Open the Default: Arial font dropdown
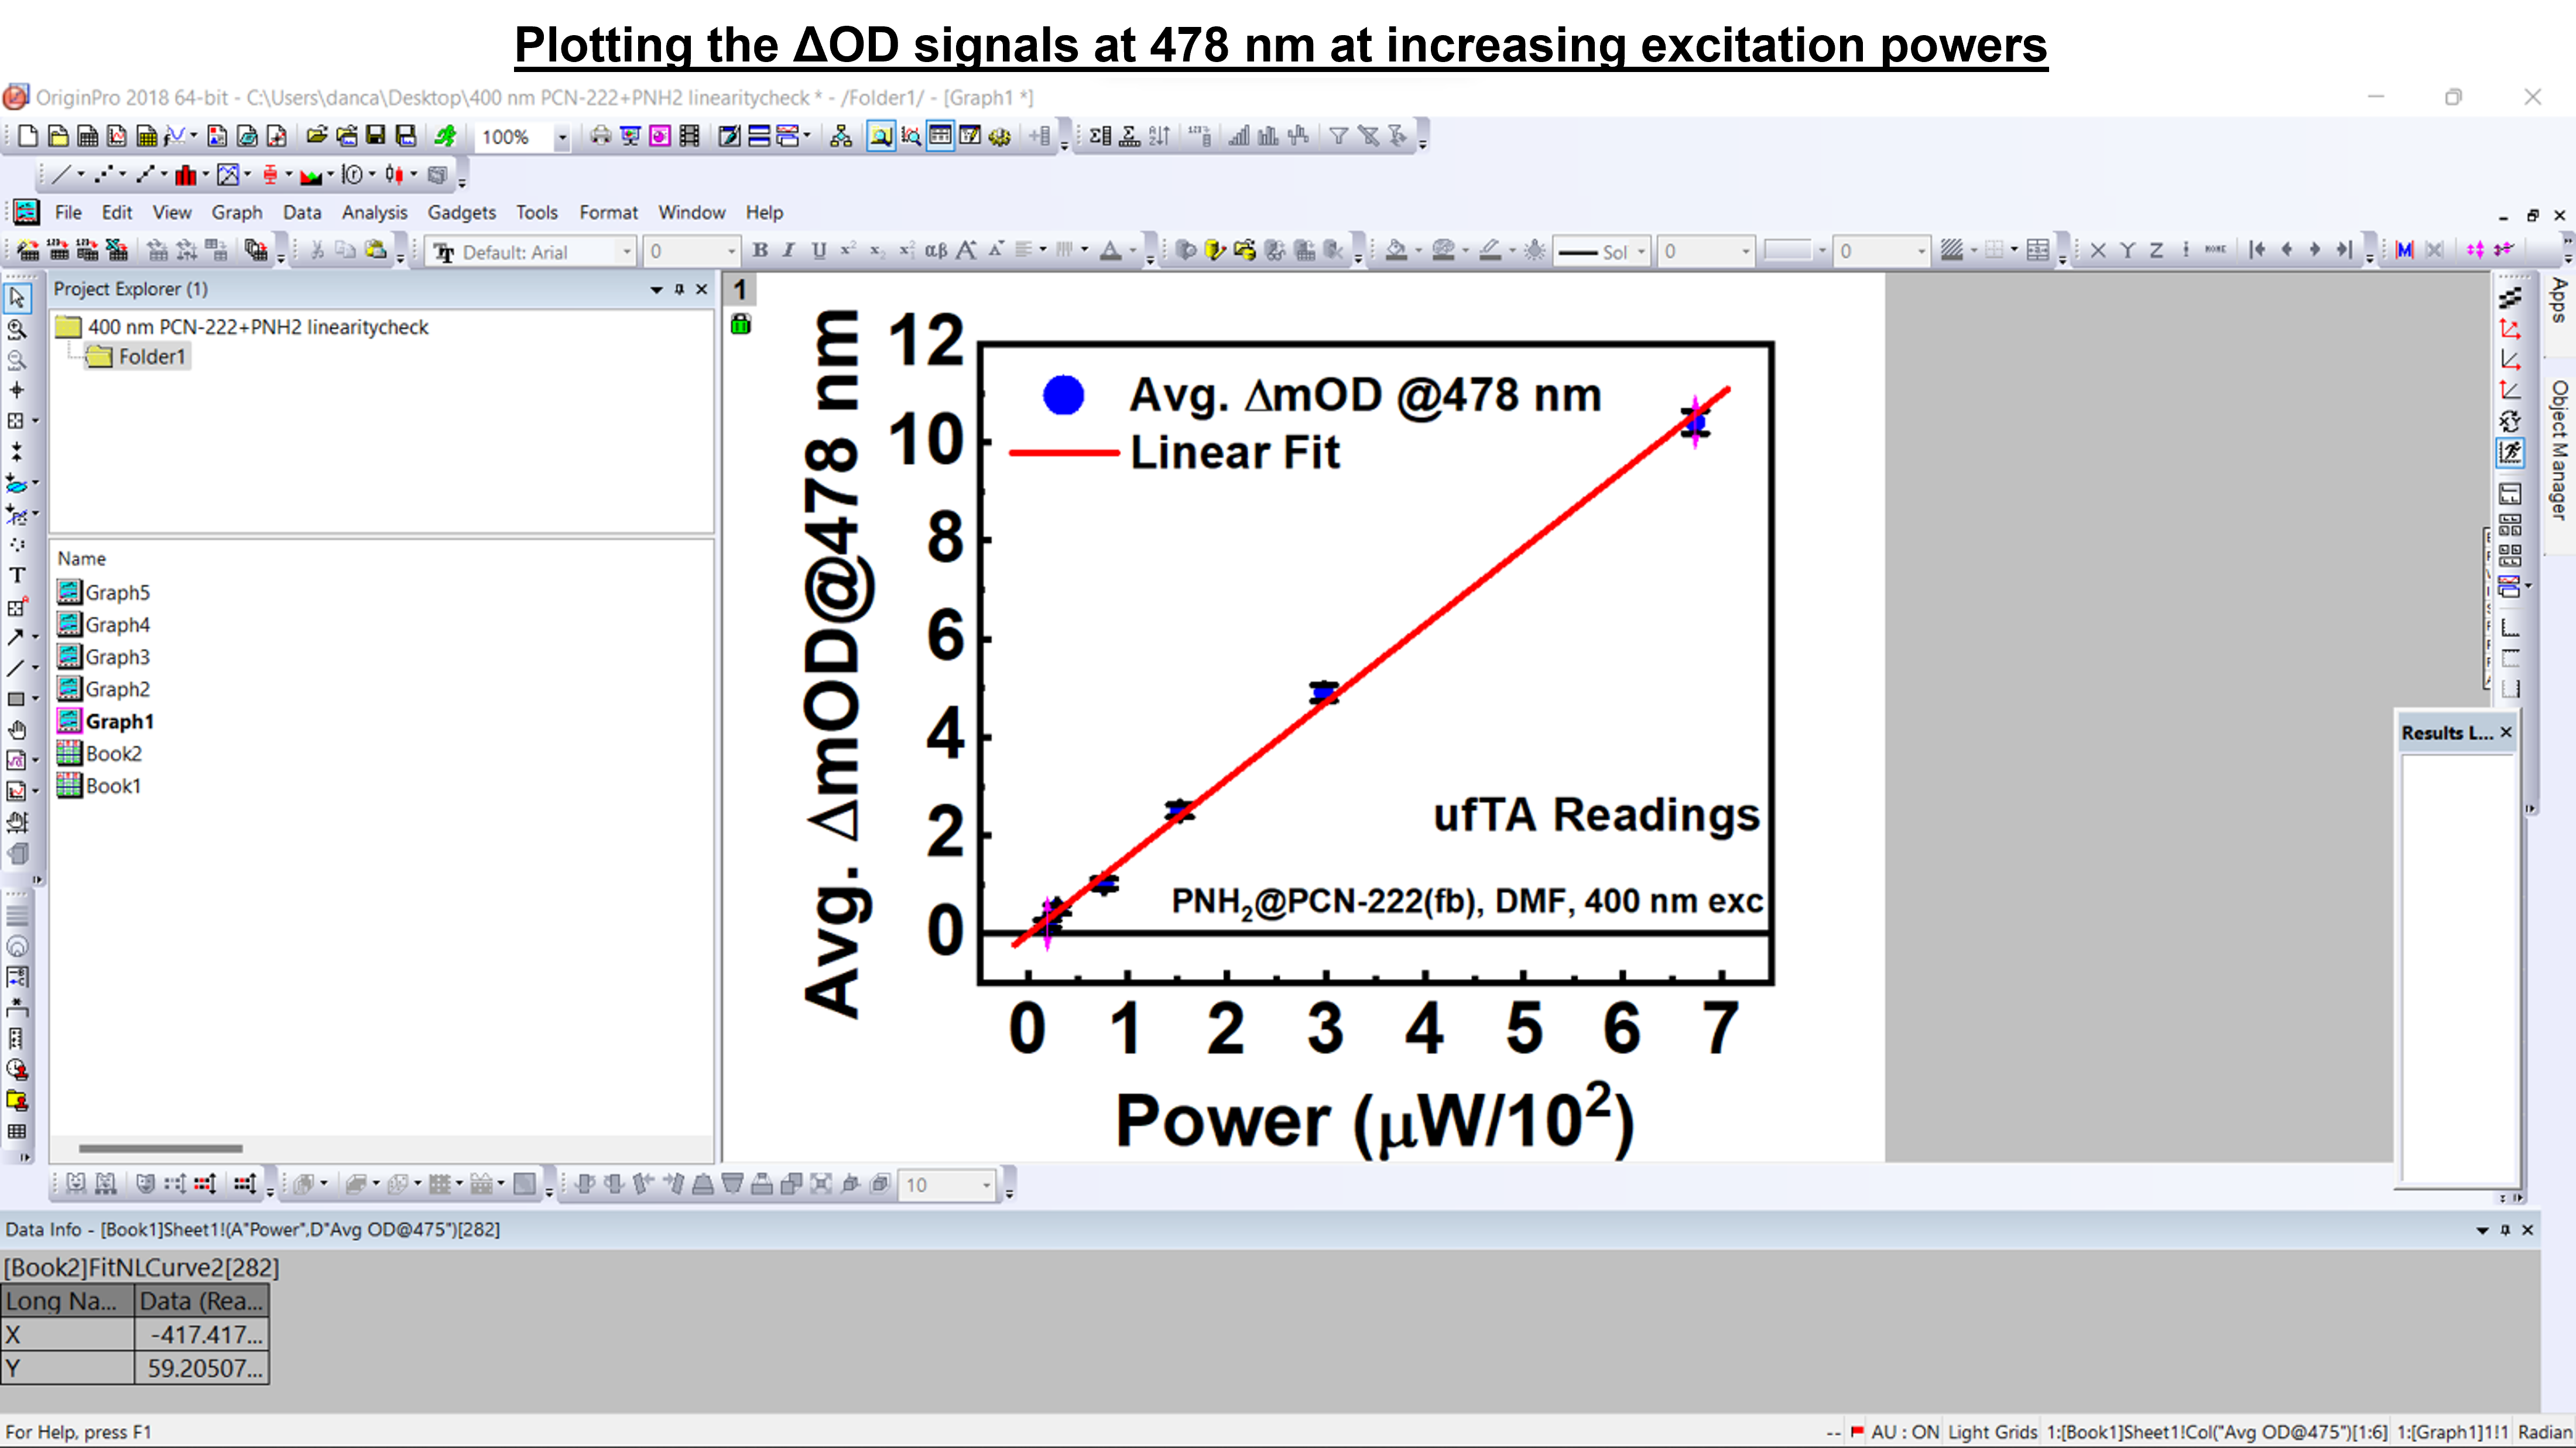This screenshot has width=2576, height=1448. [x=627, y=252]
